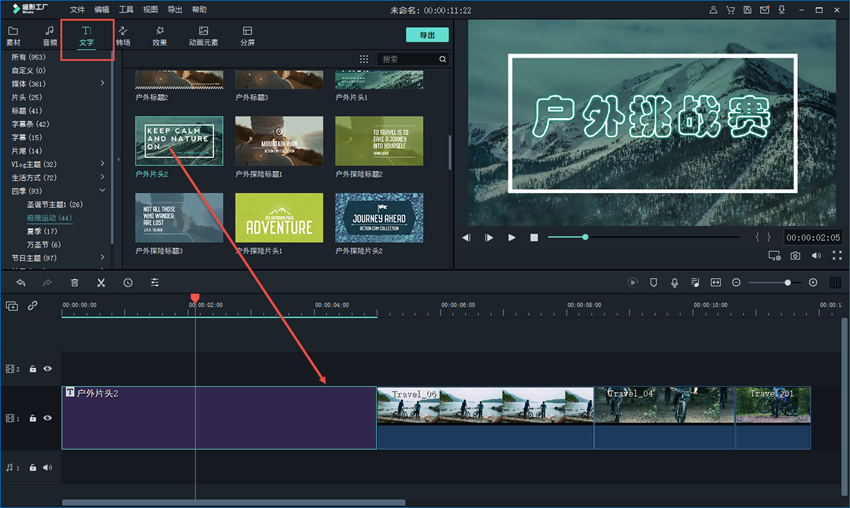The height and width of the screenshot is (508, 850).
Task: Step back one frame in preview
Action: (466, 237)
